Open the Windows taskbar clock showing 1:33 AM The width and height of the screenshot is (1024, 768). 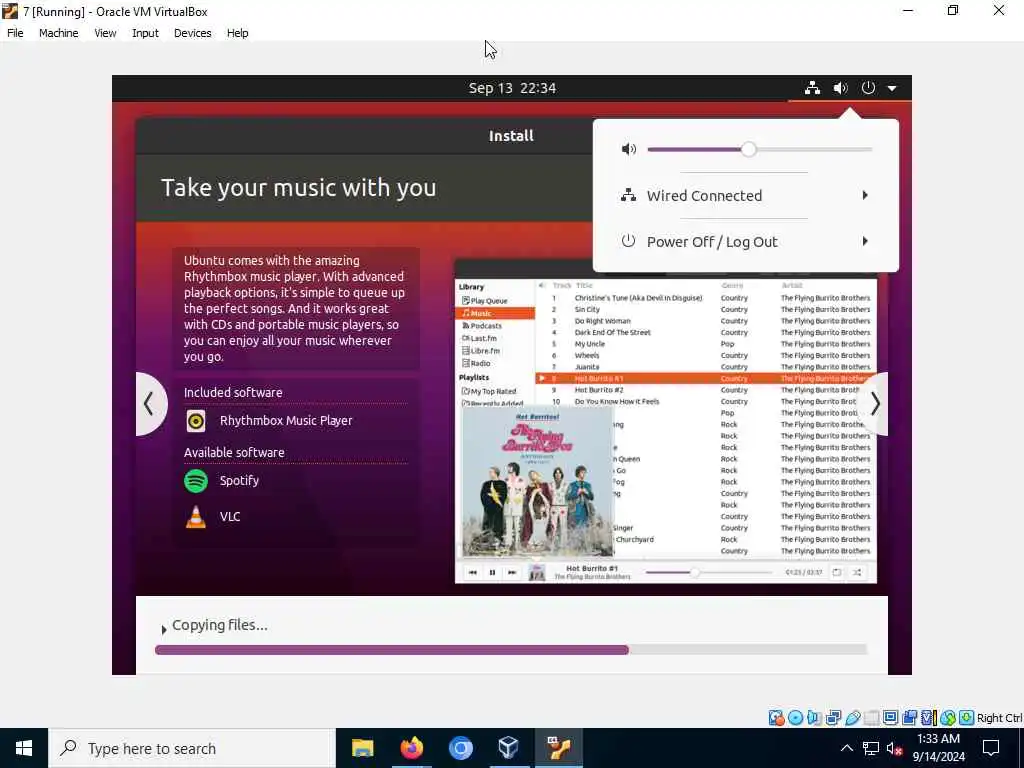(x=938, y=748)
